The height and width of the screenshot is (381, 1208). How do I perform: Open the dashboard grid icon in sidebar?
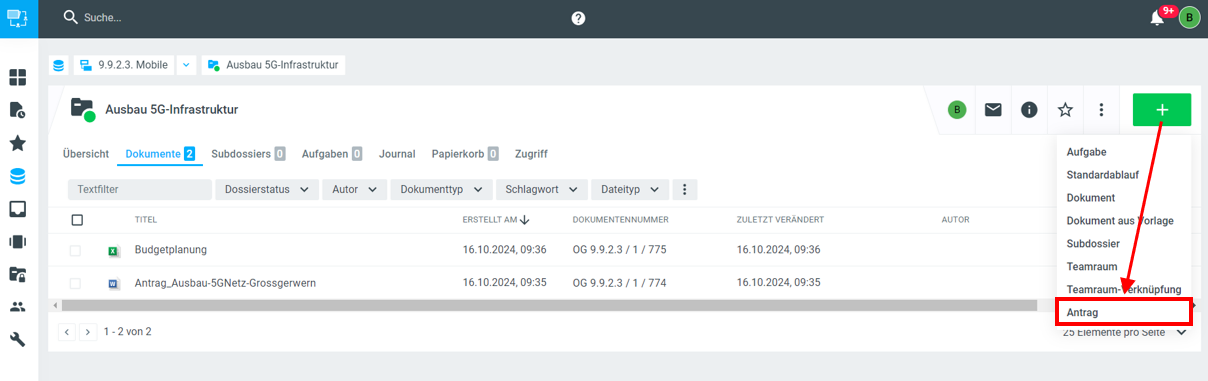(17, 78)
